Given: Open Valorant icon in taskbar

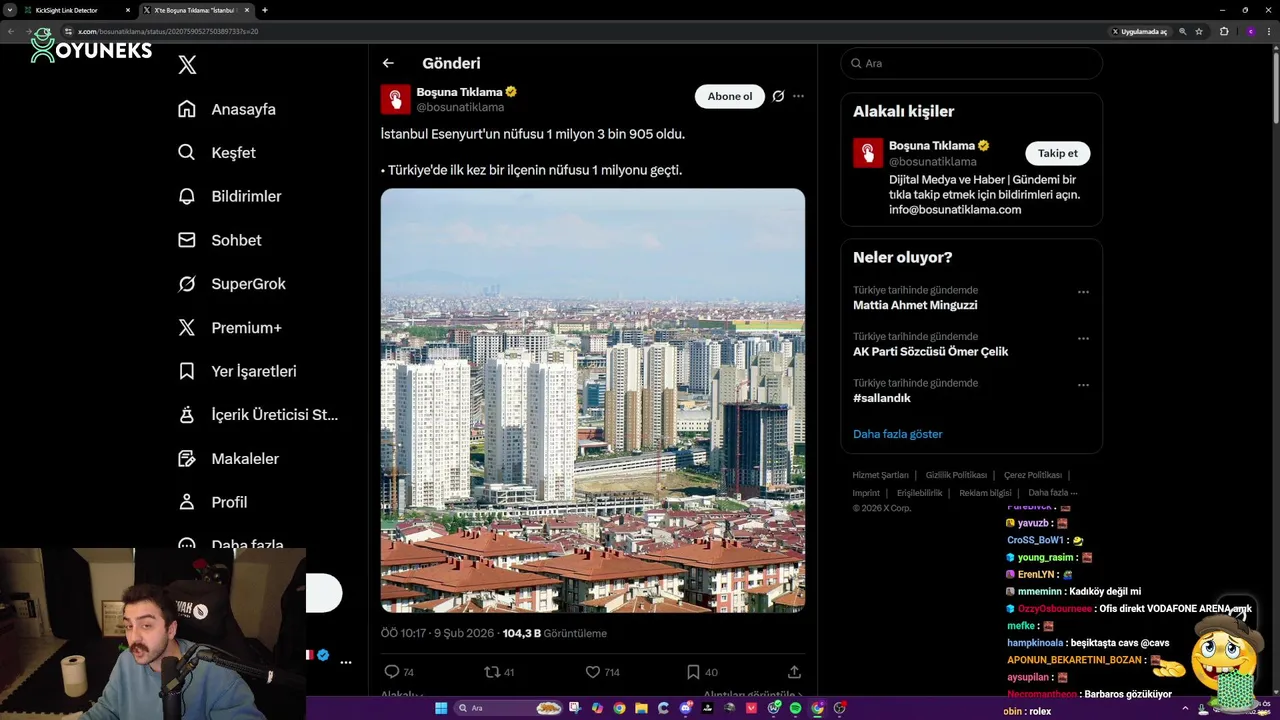Looking at the screenshot, I should point(751,708).
